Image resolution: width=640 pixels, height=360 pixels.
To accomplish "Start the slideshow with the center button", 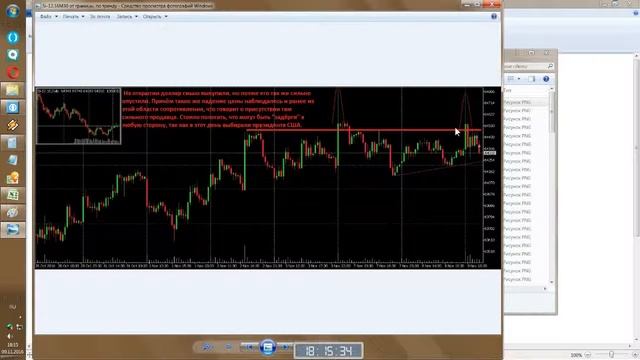I will (x=267, y=347).
